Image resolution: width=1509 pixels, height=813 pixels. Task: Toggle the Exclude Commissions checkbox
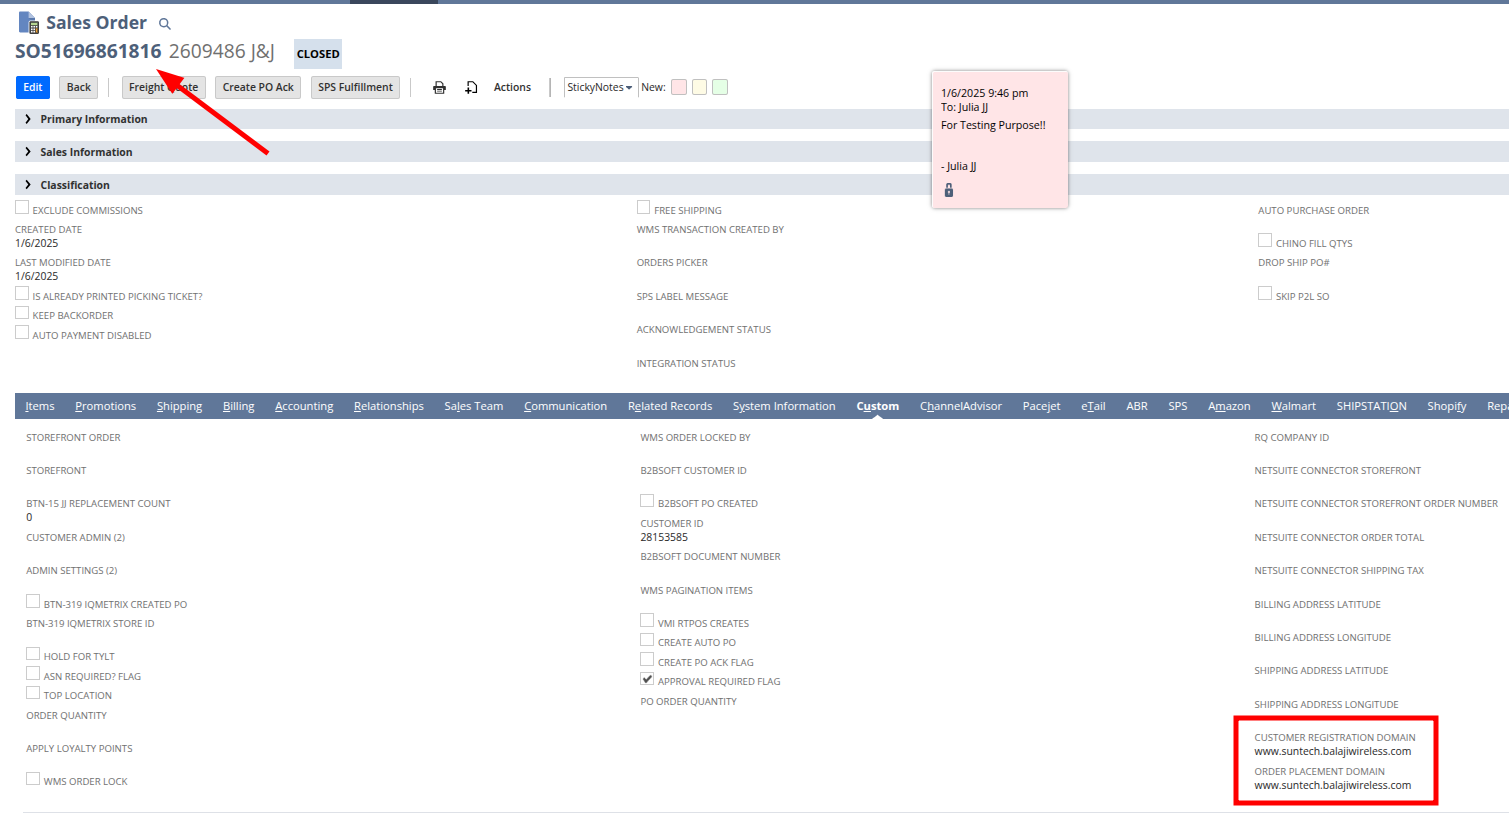pyautogui.click(x=22, y=208)
